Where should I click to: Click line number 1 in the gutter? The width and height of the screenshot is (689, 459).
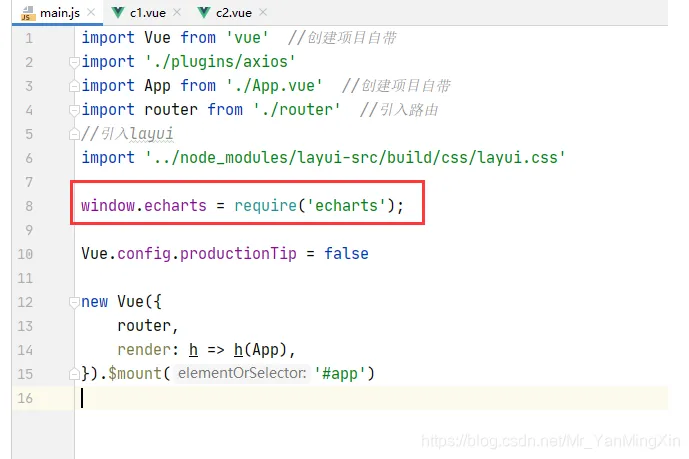click(x=29, y=38)
